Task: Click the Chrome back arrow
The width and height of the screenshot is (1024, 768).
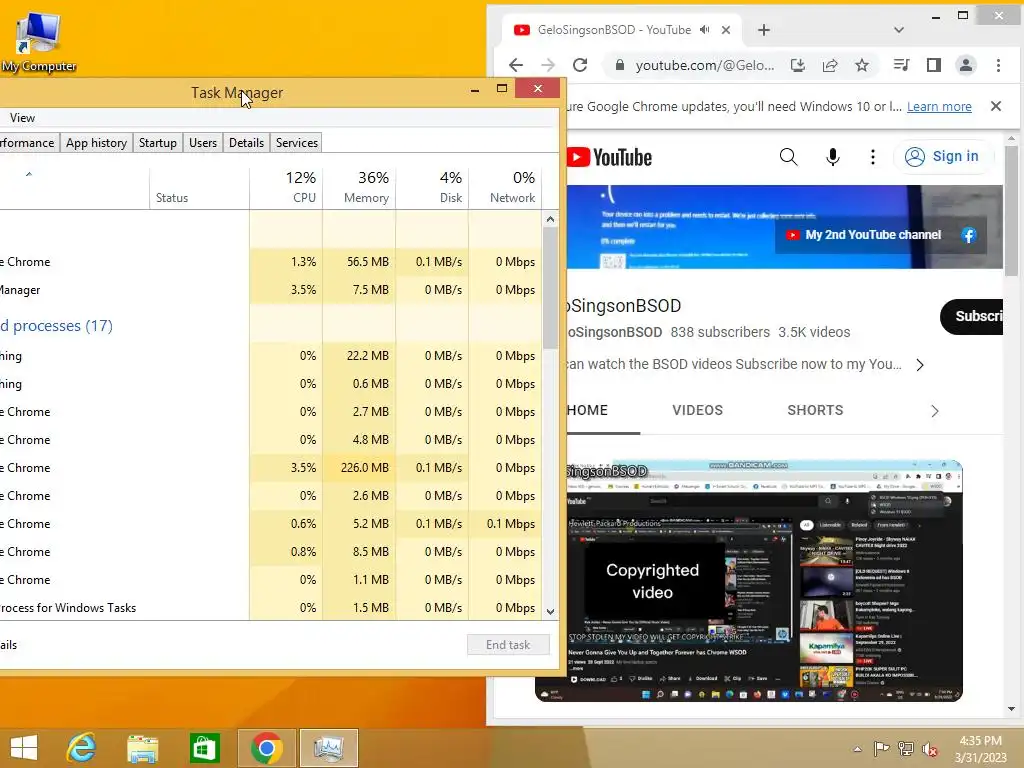Action: coord(516,65)
